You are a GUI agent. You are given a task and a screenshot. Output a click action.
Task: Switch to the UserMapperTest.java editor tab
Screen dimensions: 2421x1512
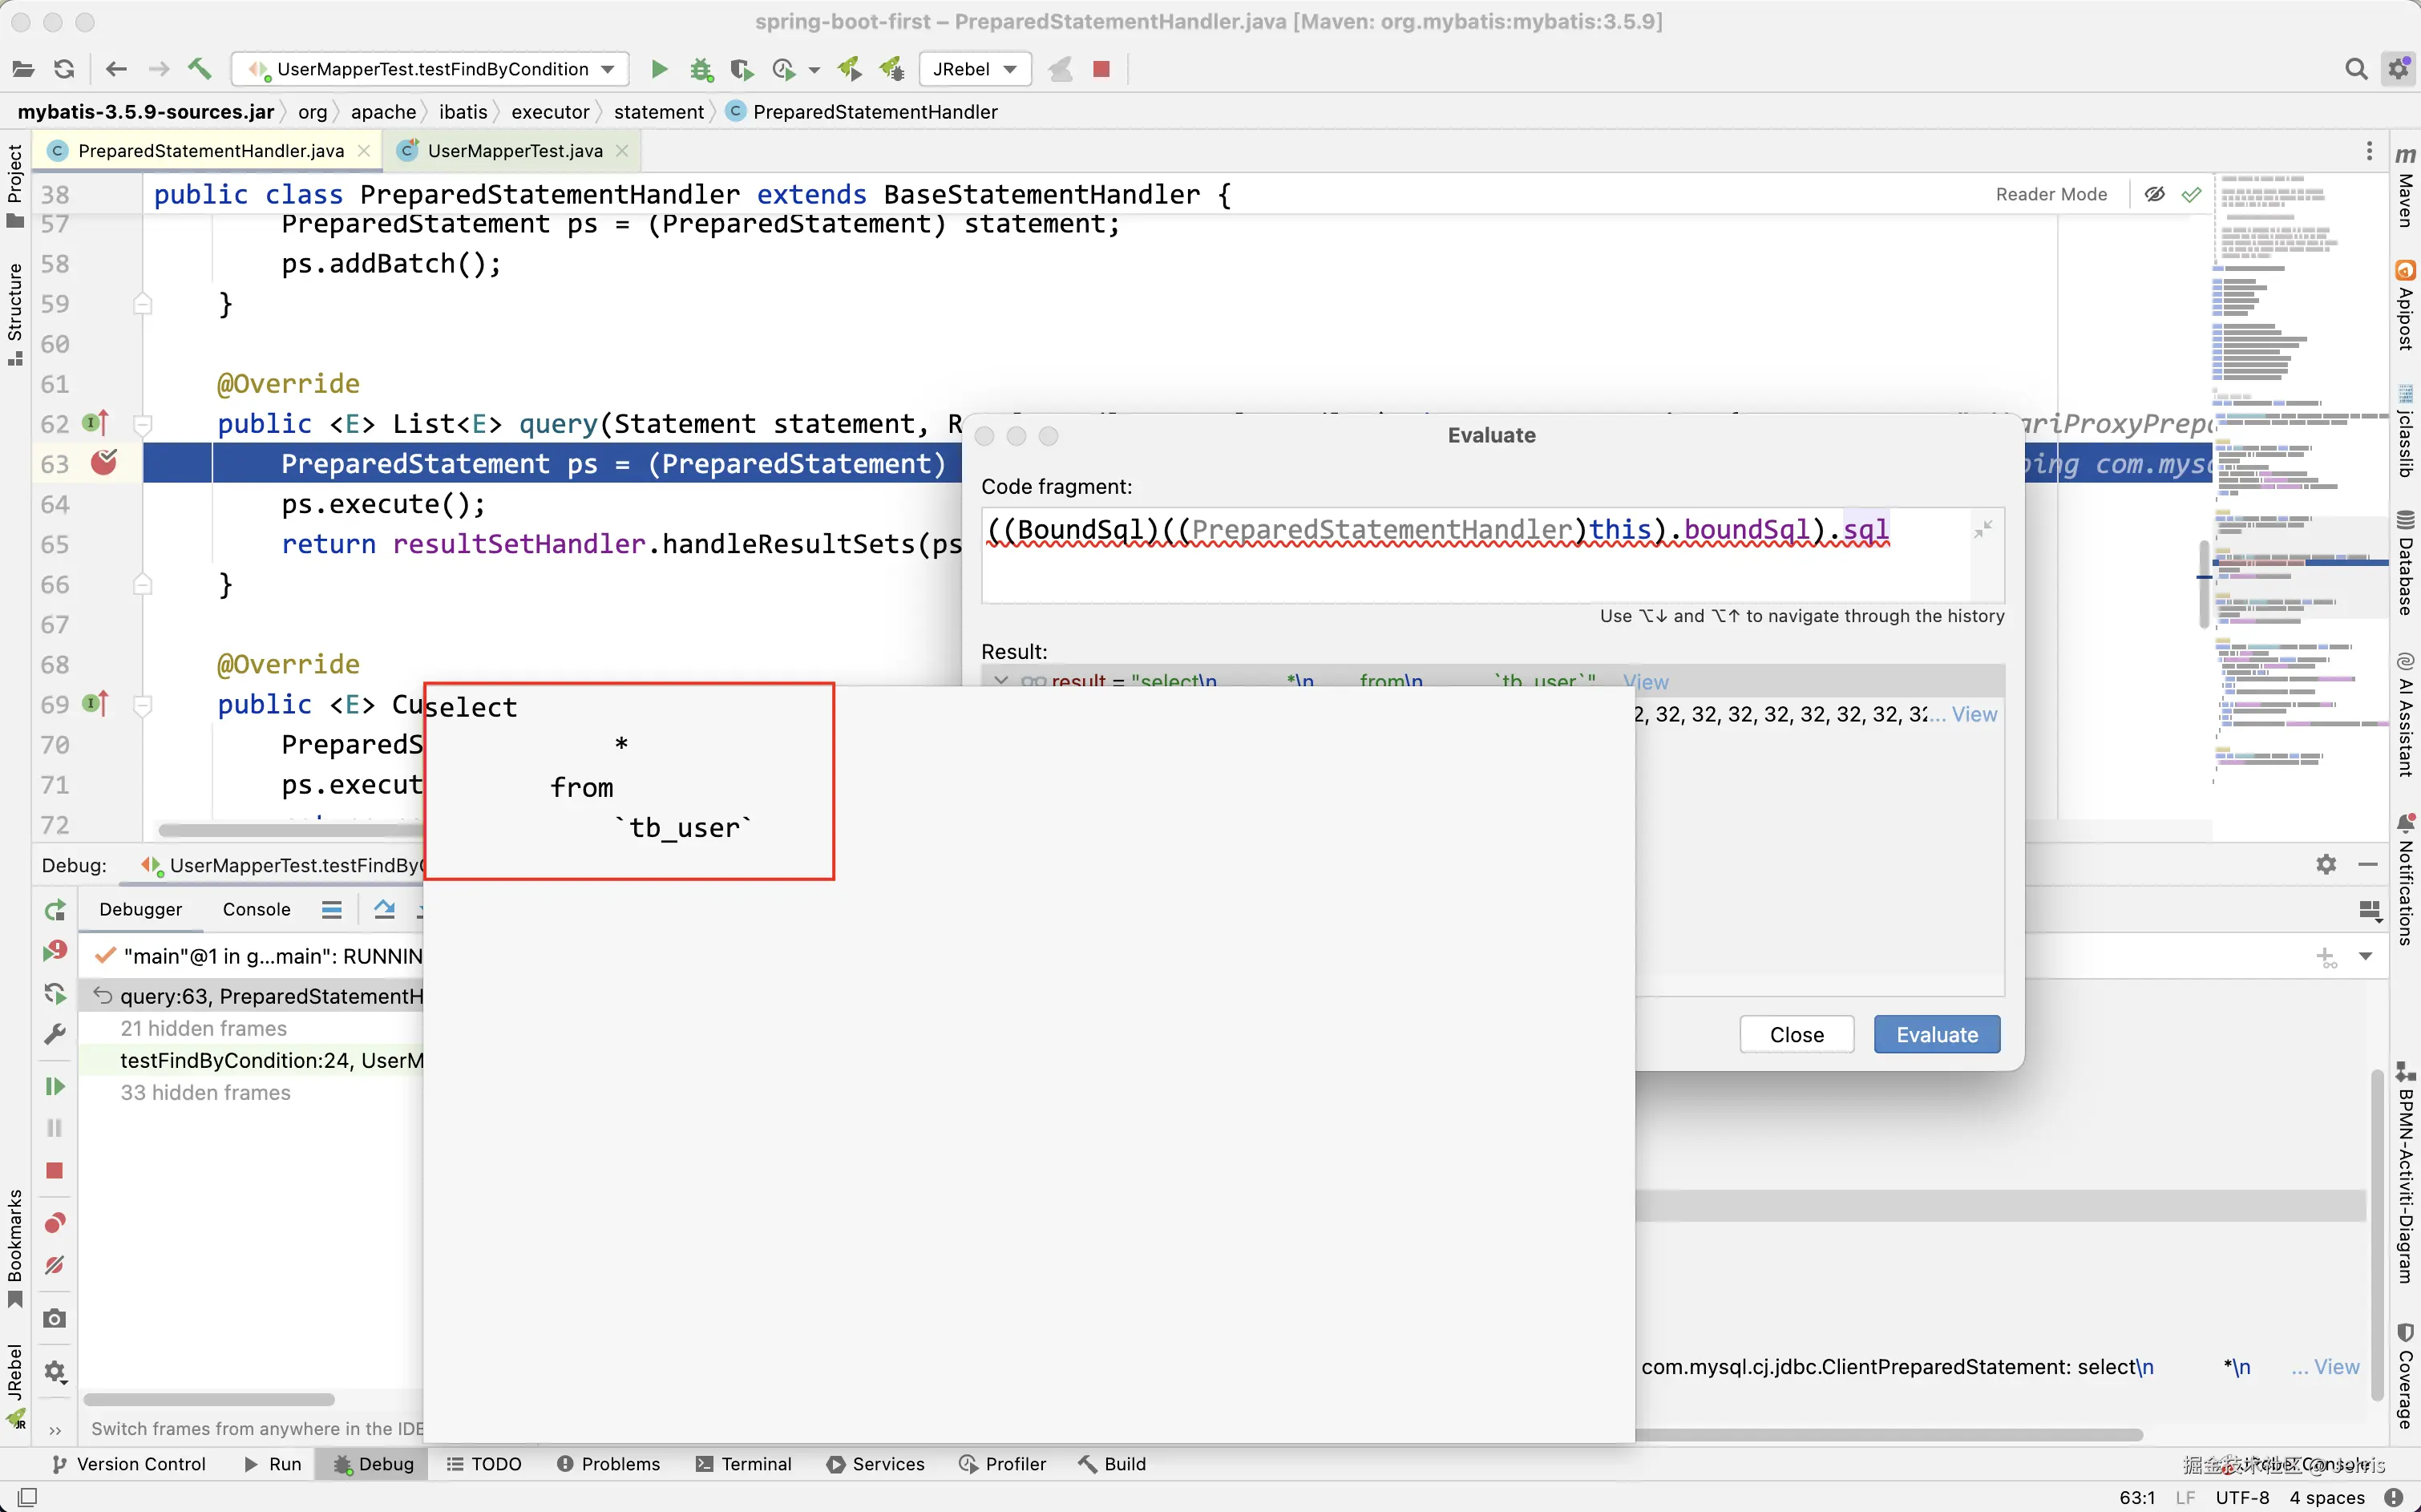click(x=514, y=151)
